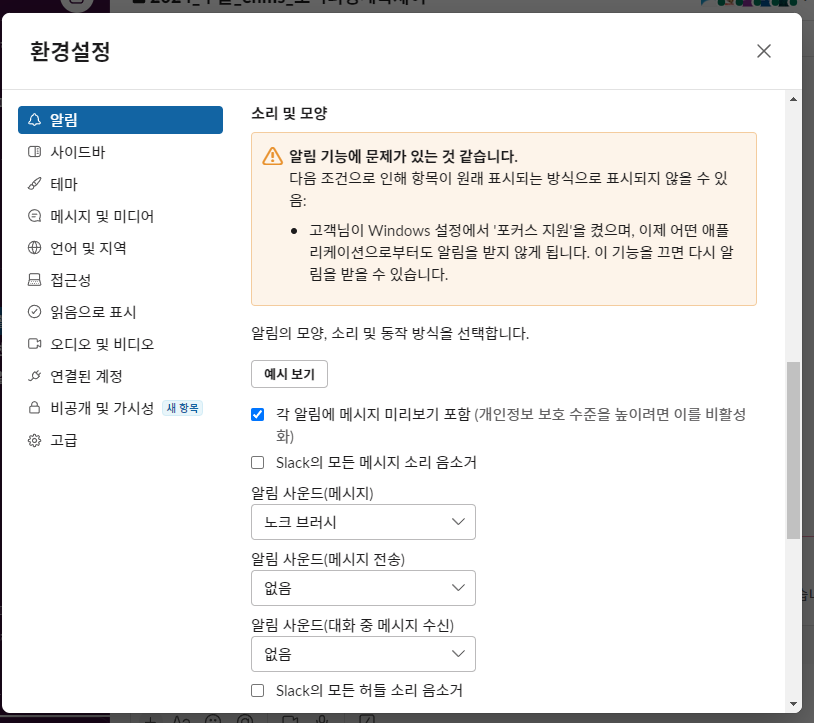Click the video camera icon beside 오디오 및 비디오

(34, 344)
